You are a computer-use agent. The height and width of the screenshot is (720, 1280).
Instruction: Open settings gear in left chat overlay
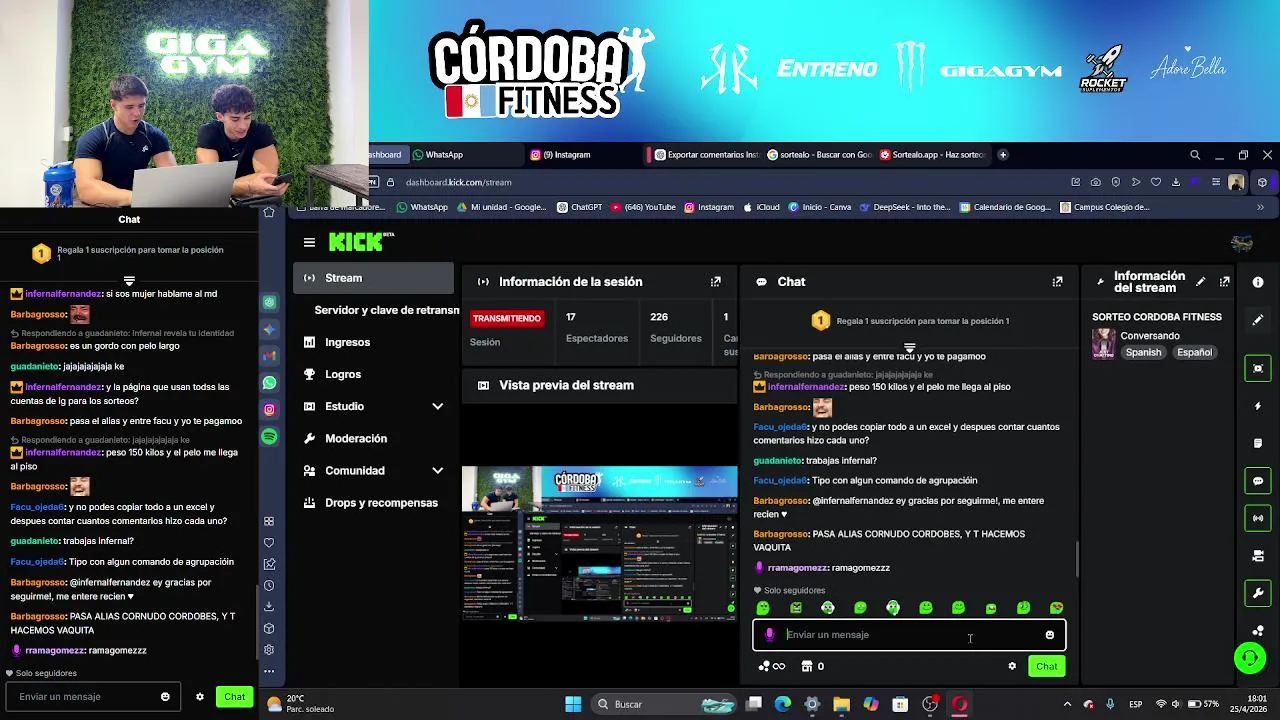click(200, 697)
